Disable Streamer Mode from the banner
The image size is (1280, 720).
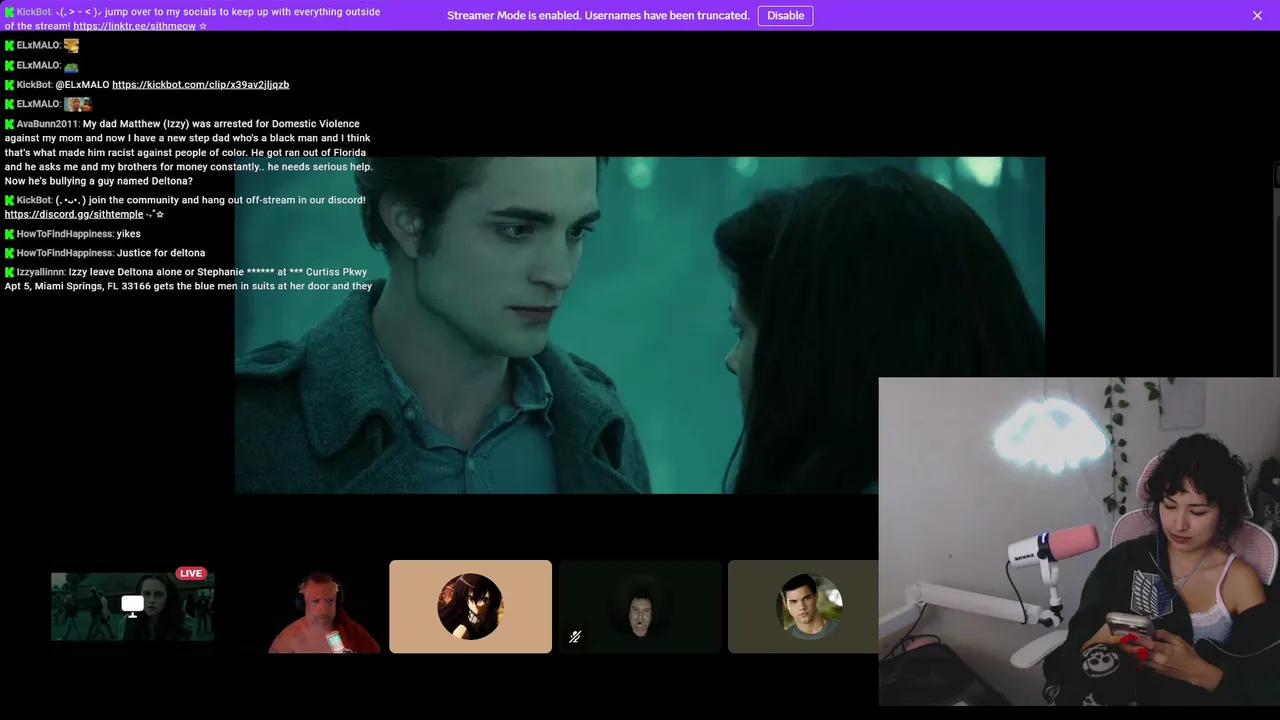pyautogui.click(x=785, y=15)
